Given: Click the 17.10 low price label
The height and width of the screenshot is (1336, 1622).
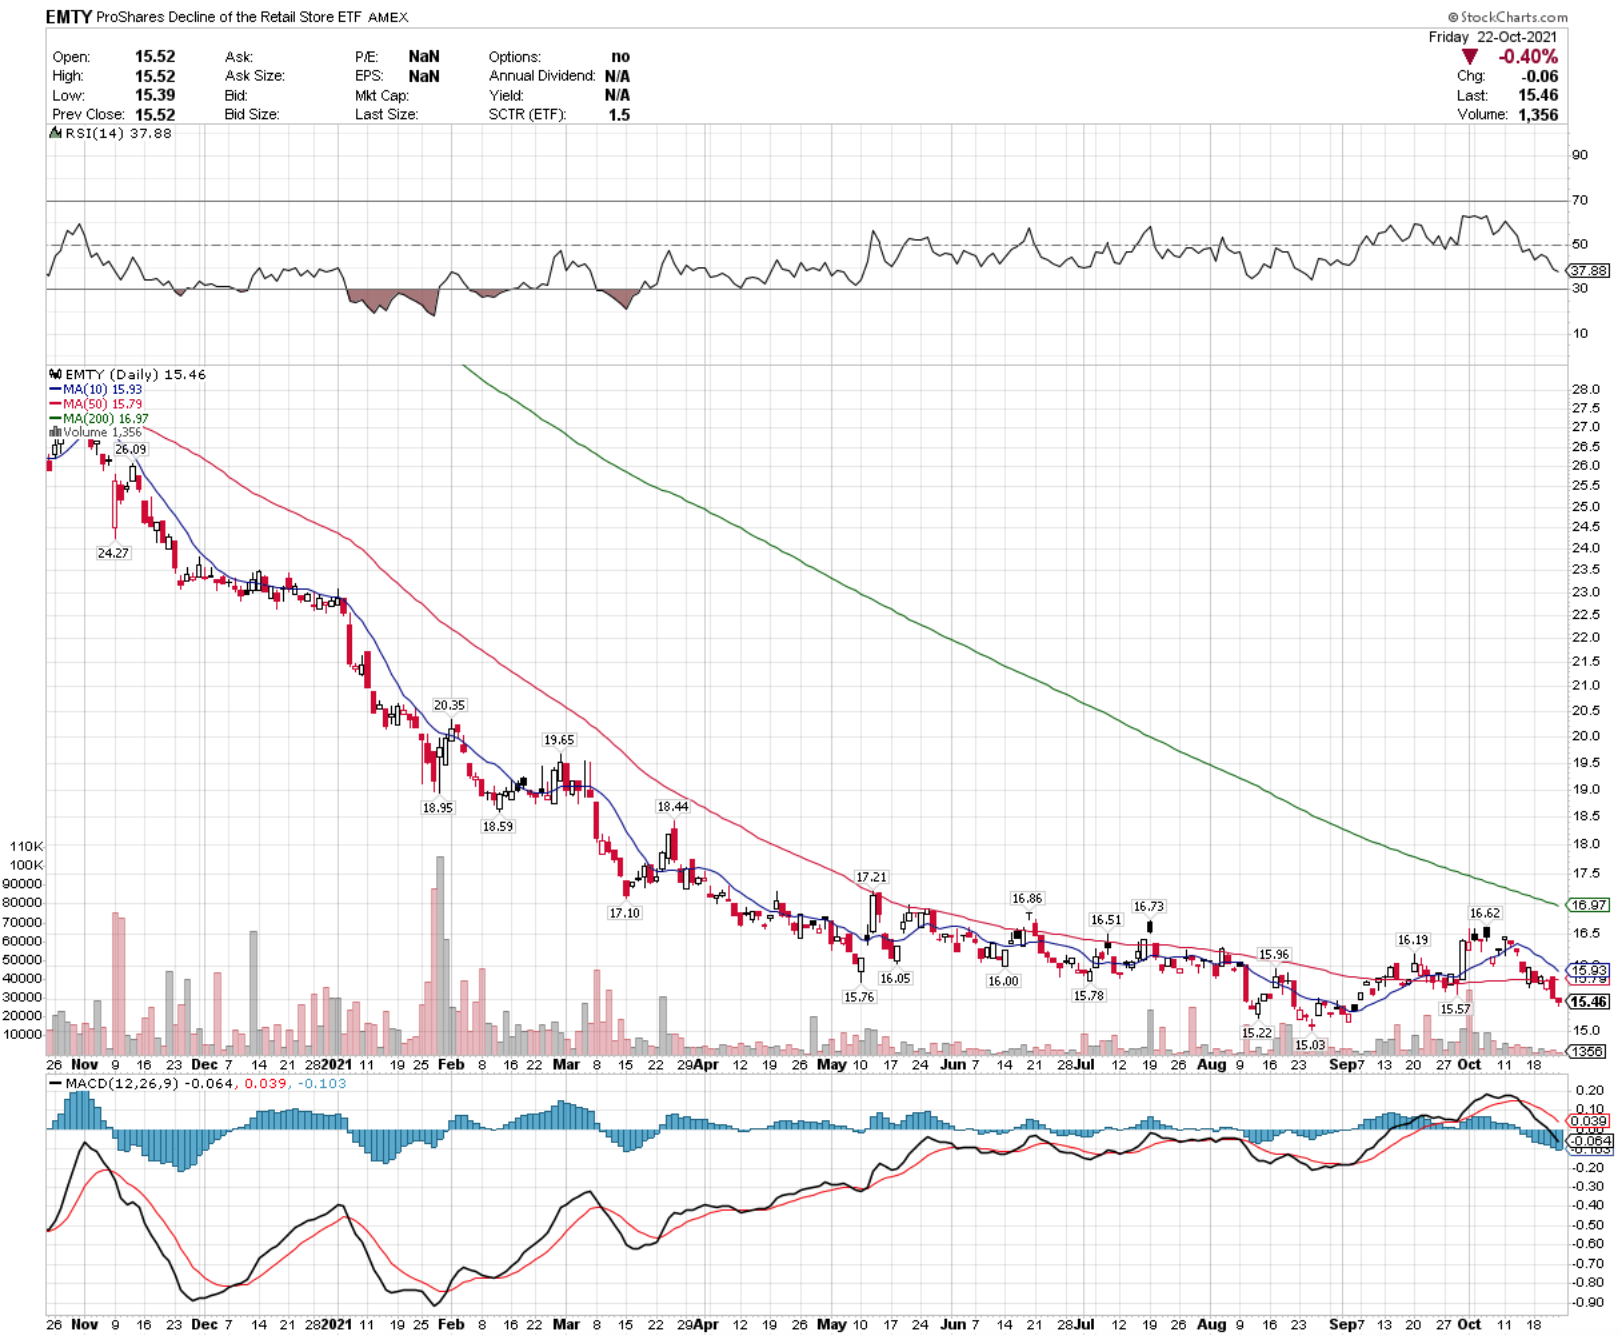Looking at the screenshot, I should tap(624, 912).
